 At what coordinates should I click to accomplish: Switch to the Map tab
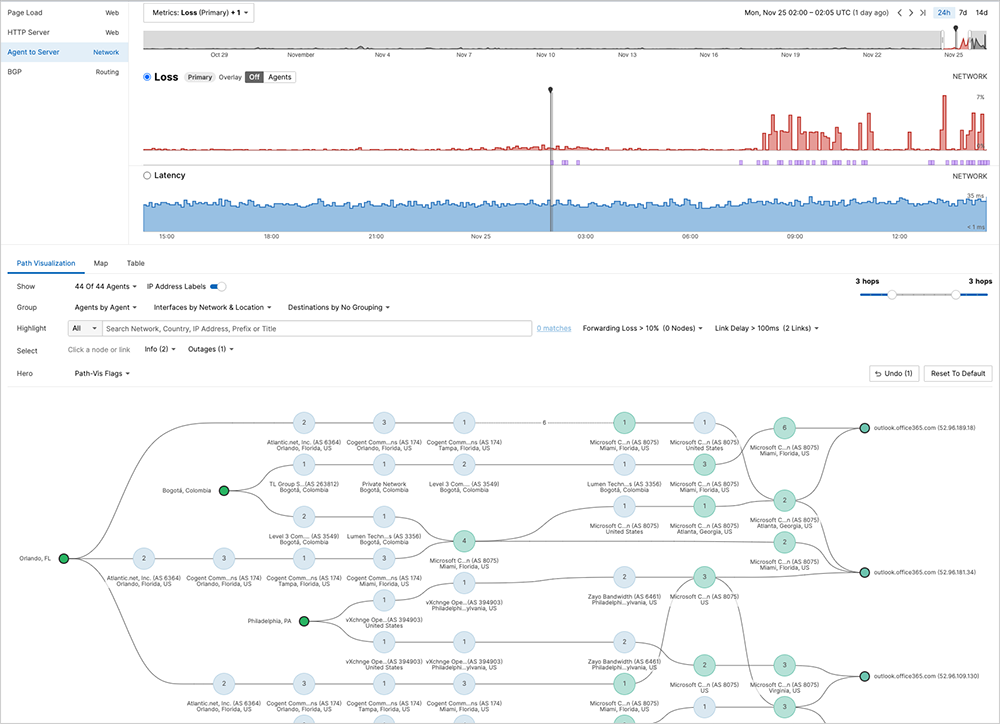(101, 263)
